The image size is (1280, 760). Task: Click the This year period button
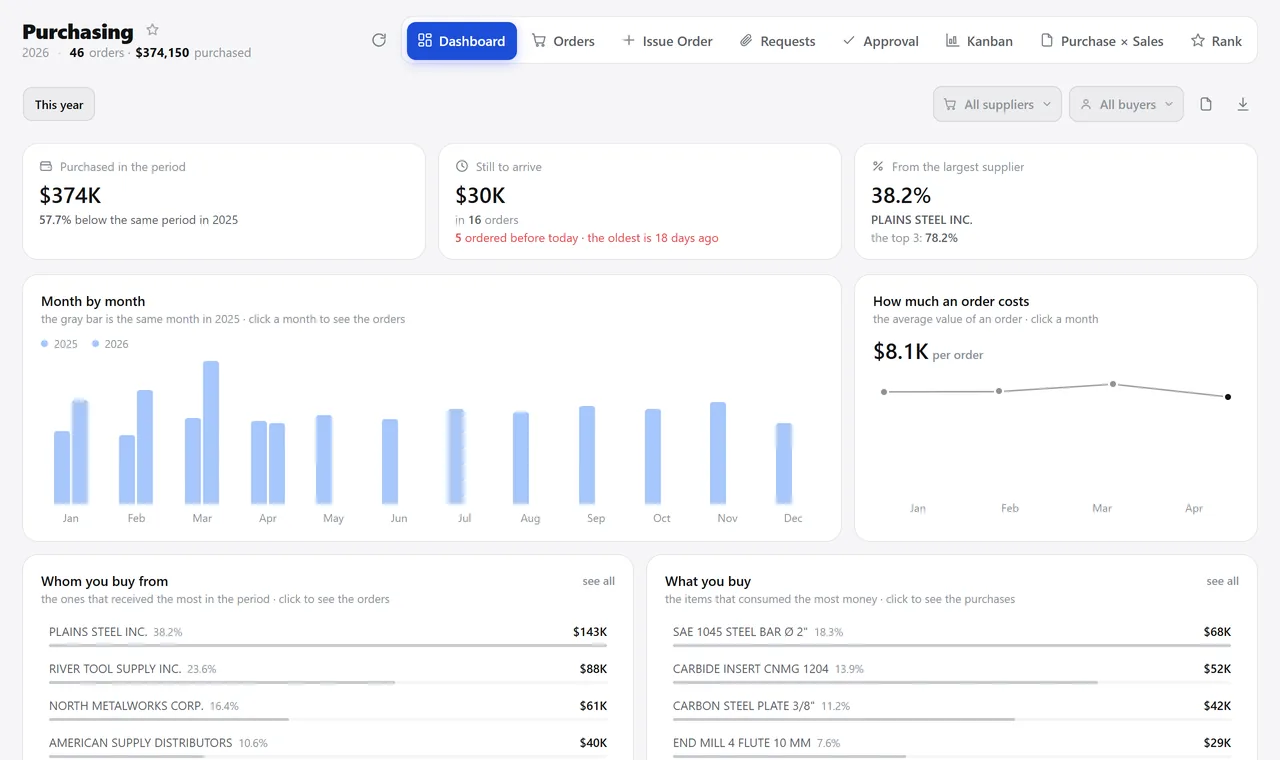point(59,104)
